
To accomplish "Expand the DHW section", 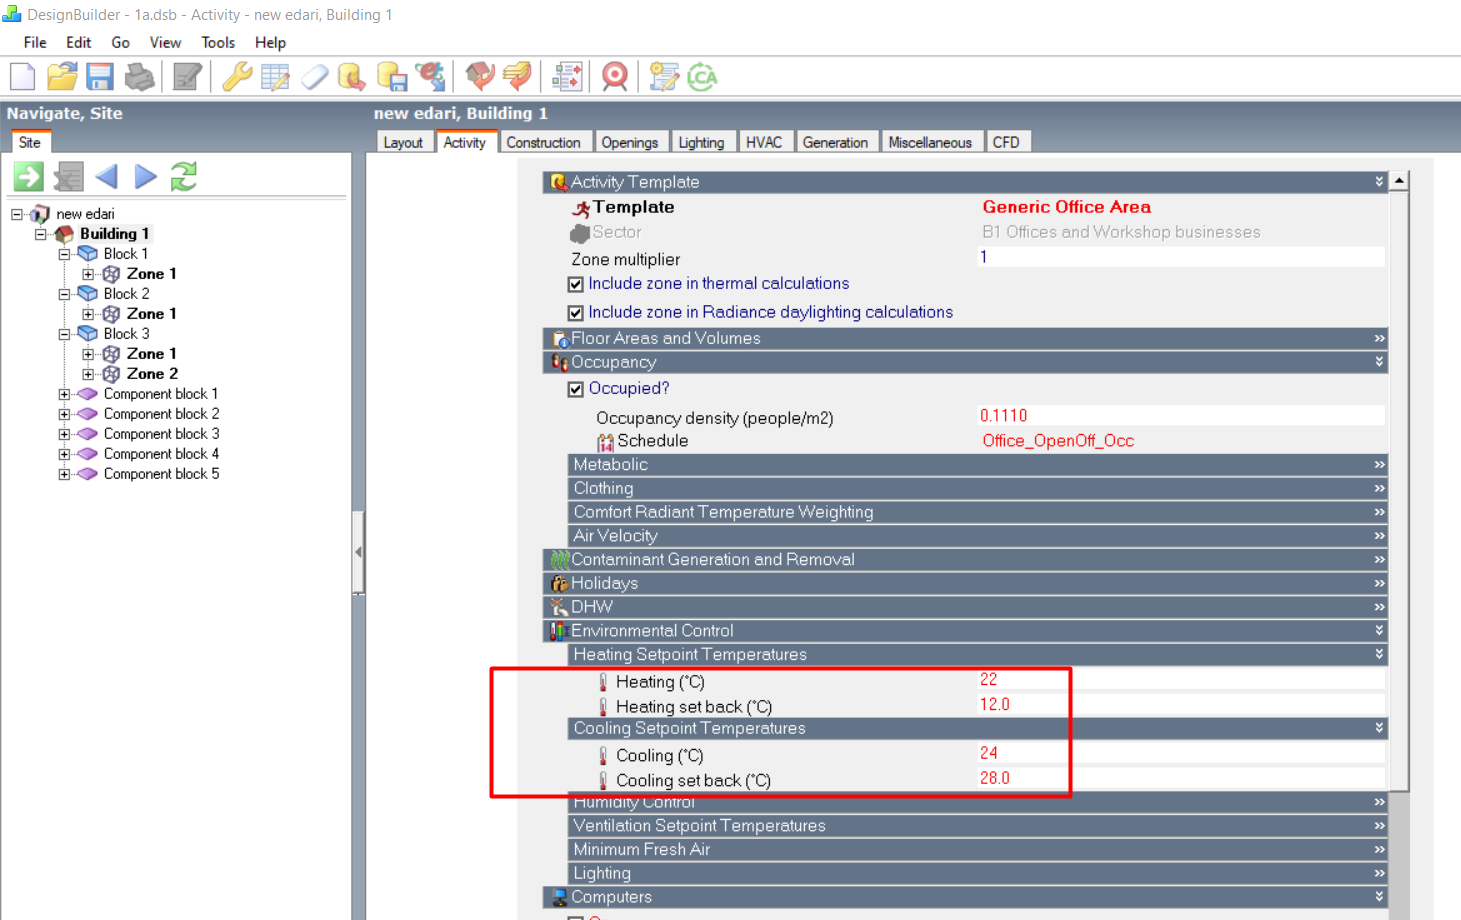I will pos(965,607).
